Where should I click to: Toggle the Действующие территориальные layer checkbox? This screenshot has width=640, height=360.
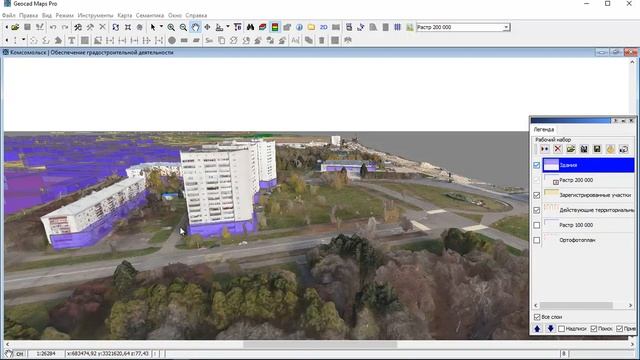pyautogui.click(x=536, y=211)
